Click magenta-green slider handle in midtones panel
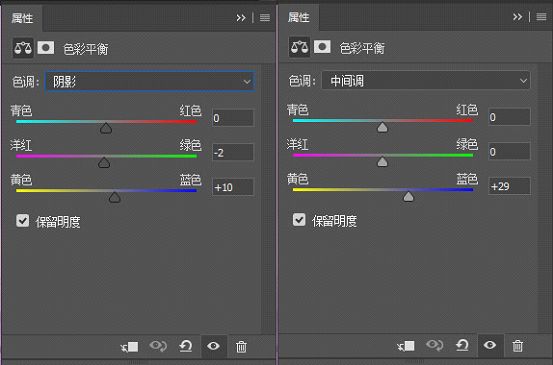Viewport: 553px width, 365px height. pyautogui.click(x=382, y=162)
